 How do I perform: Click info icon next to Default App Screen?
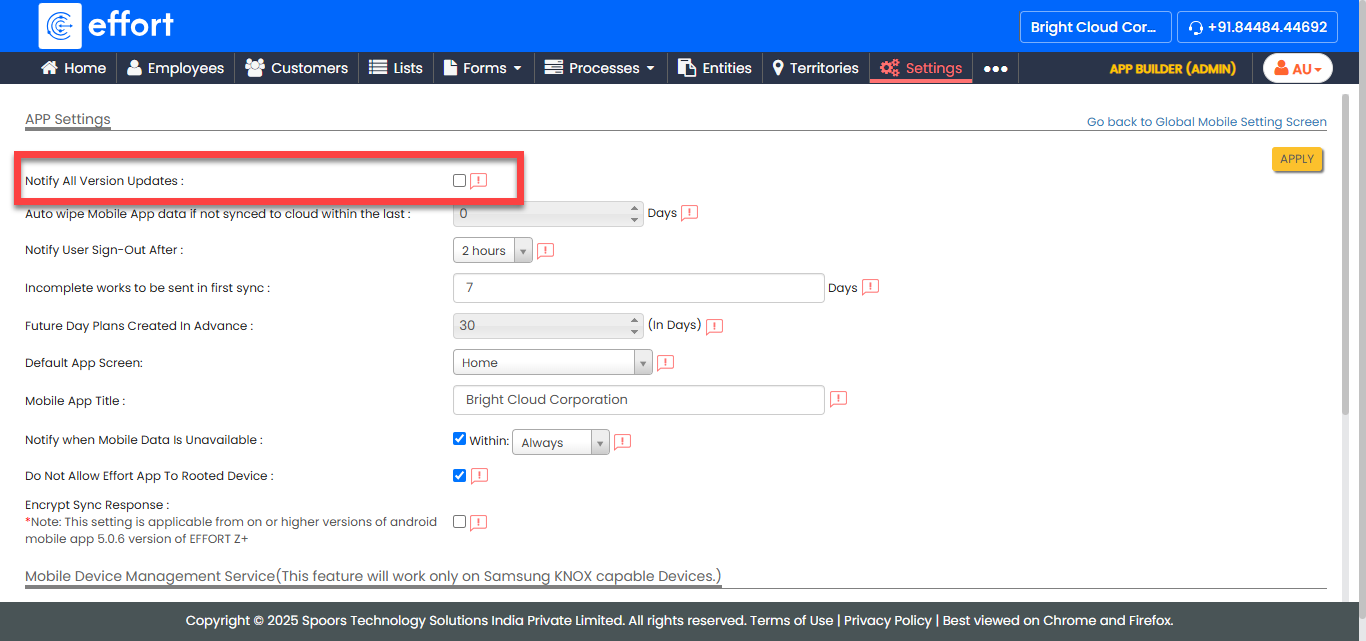(x=665, y=363)
